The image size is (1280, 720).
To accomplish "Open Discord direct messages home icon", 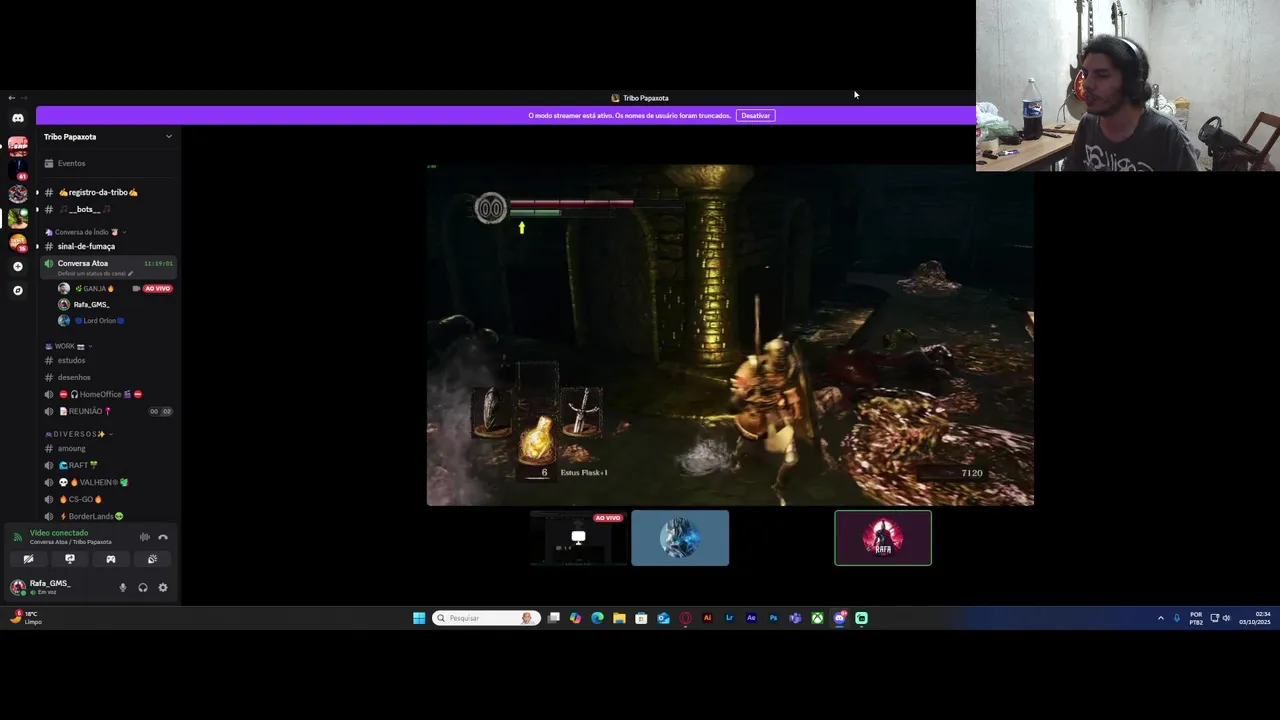I will 18,118.
